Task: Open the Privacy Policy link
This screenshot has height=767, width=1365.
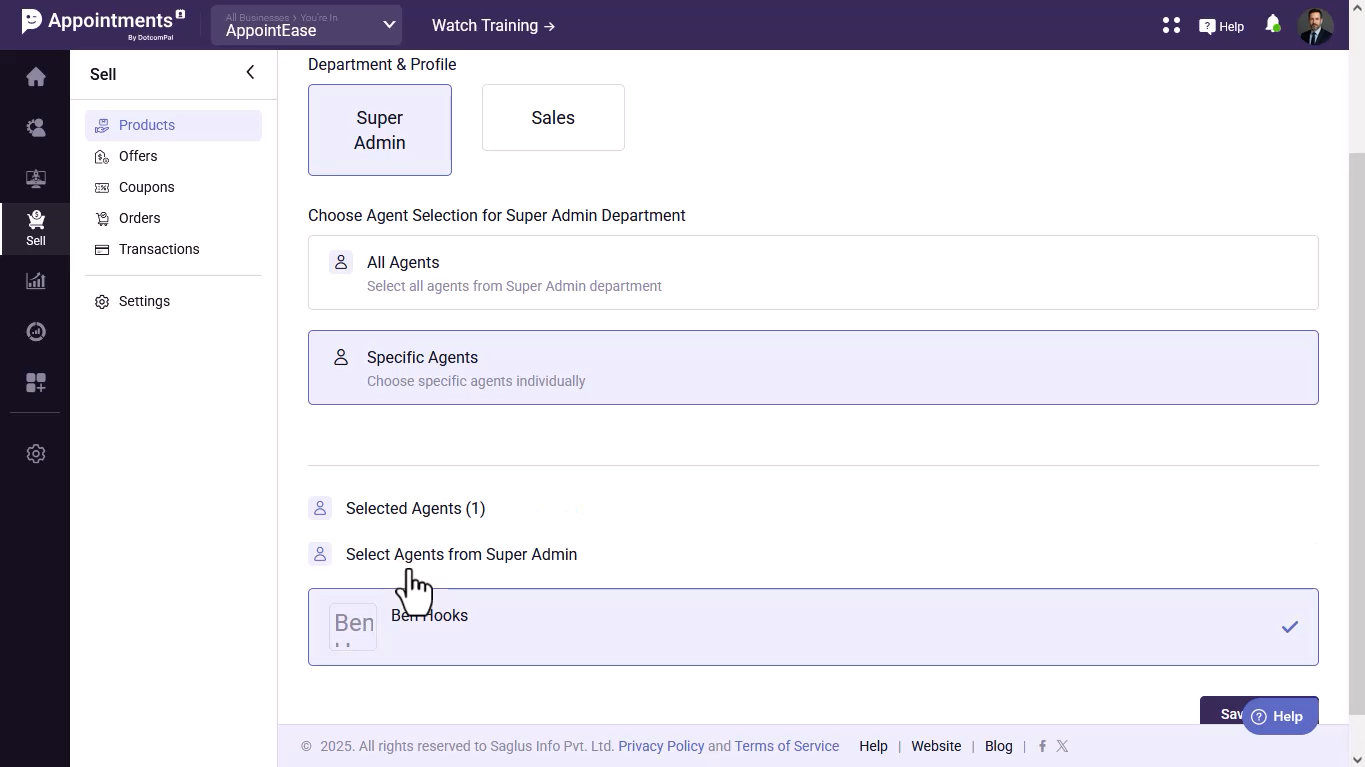Action: click(661, 746)
